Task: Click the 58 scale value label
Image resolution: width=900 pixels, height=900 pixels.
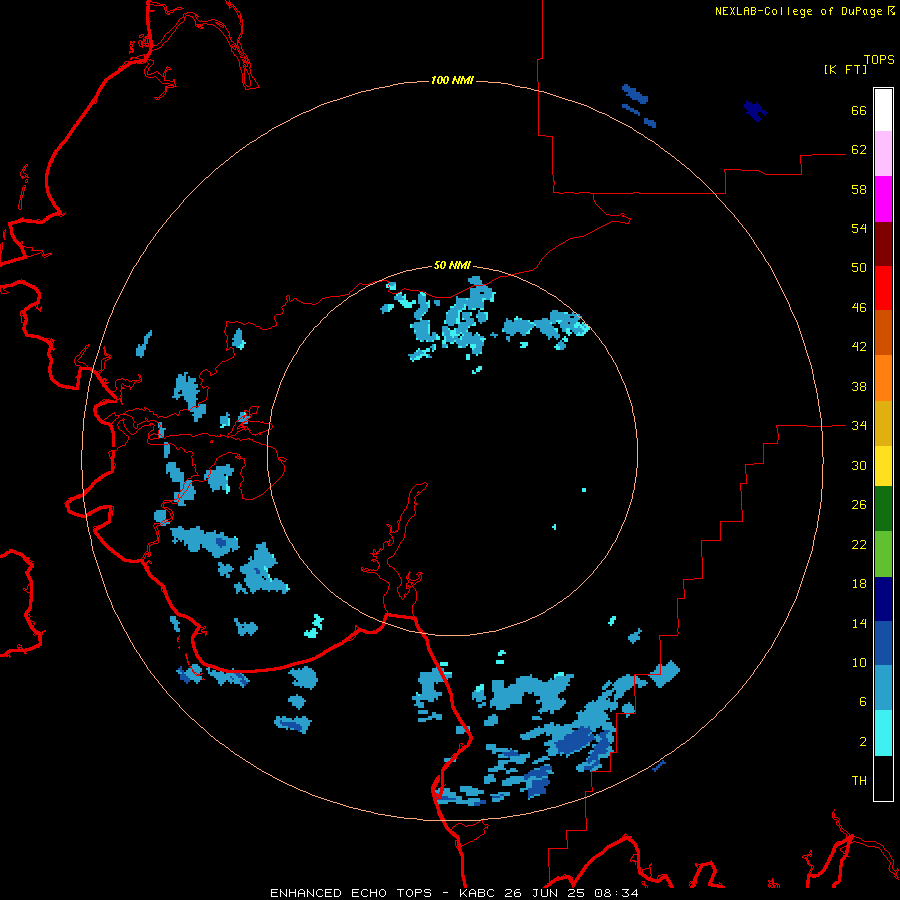Action: [859, 189]
